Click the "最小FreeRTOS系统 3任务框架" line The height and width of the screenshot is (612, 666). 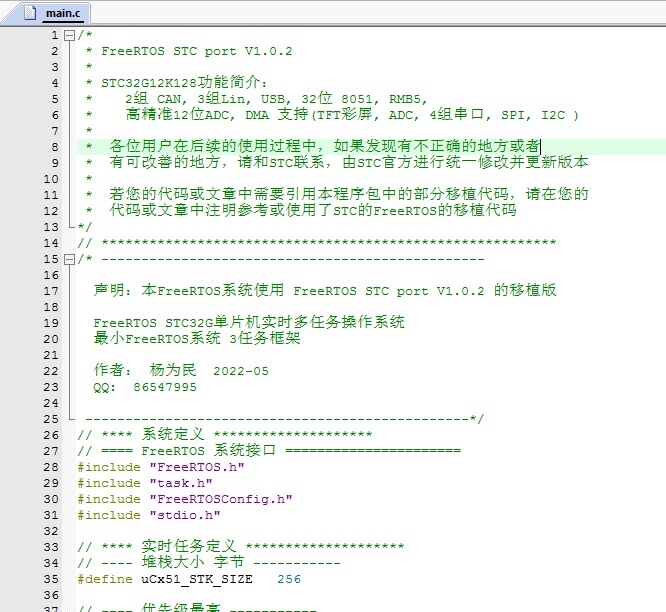coord(197,338)
